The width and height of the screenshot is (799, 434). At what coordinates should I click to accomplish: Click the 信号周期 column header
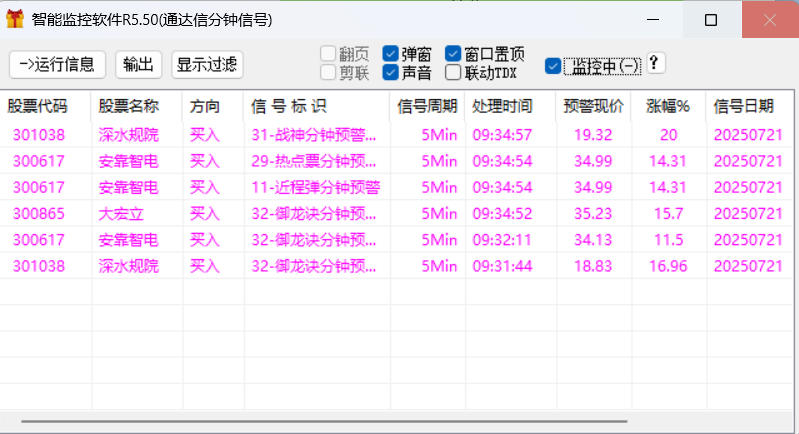(x=427, y=106)
